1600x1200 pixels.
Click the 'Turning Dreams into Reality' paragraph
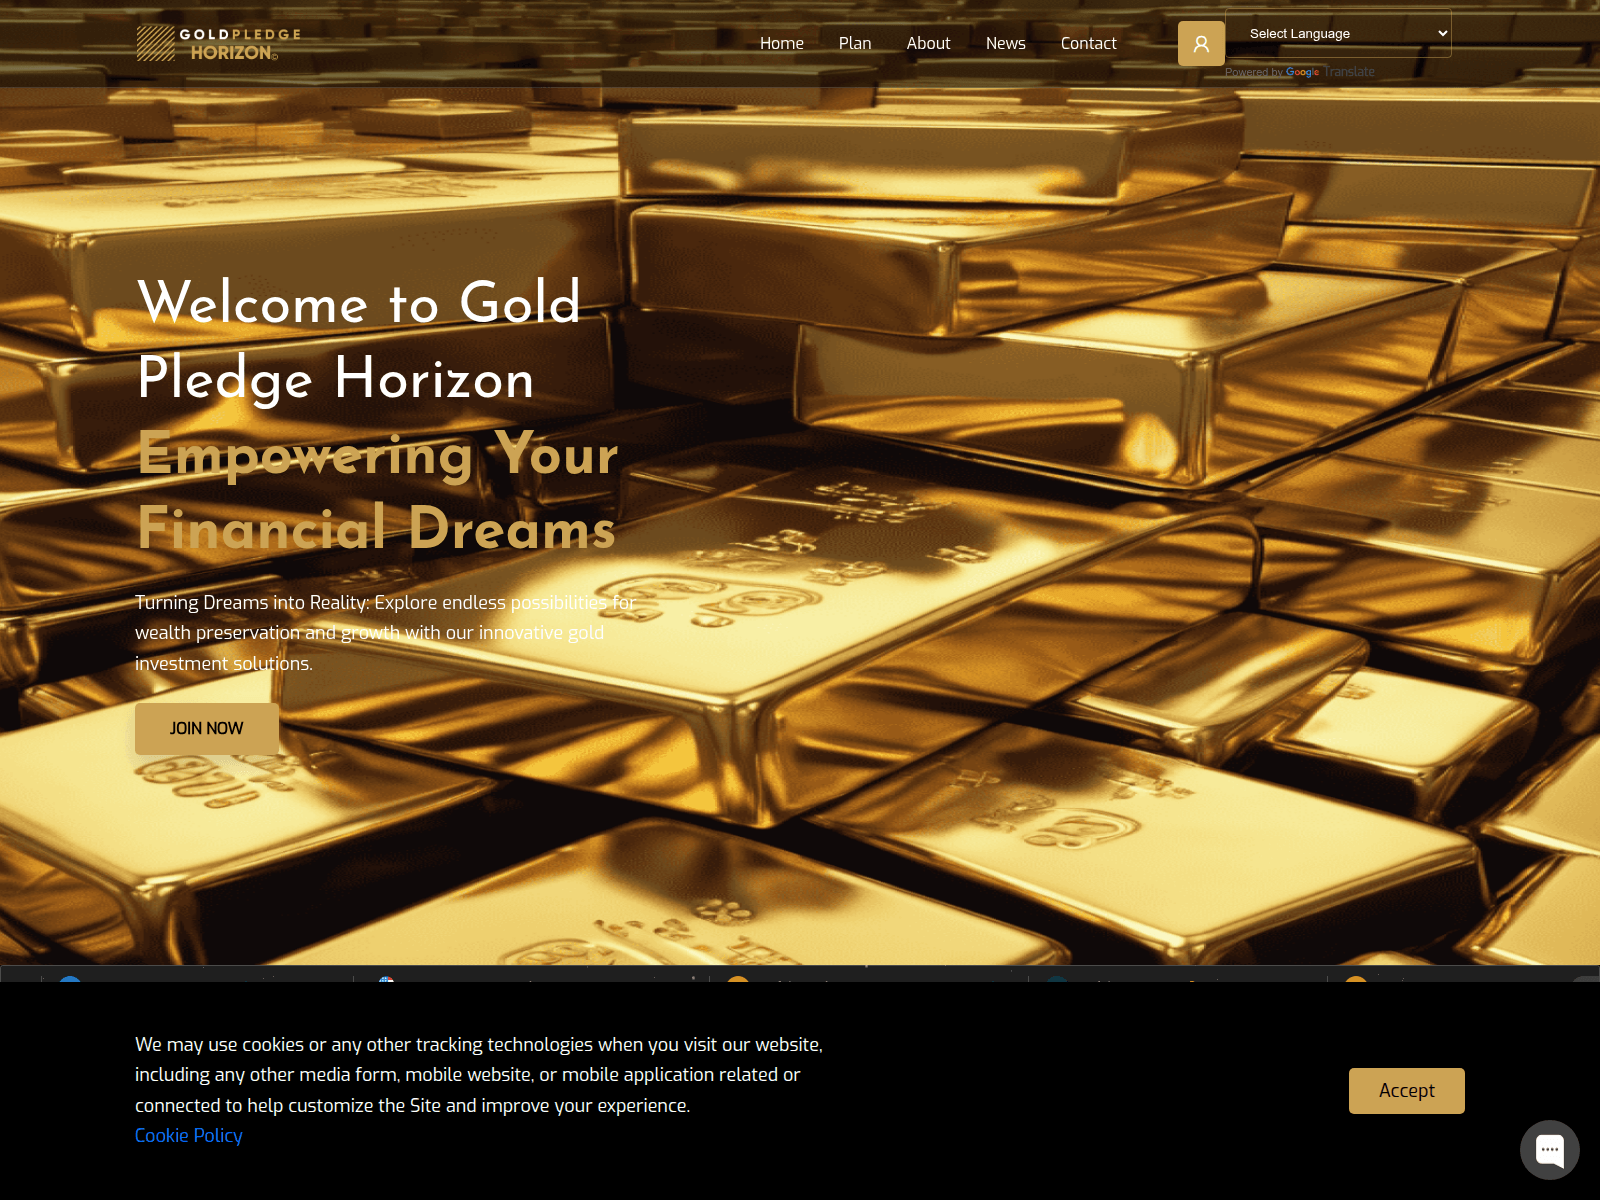click(385, 632)
